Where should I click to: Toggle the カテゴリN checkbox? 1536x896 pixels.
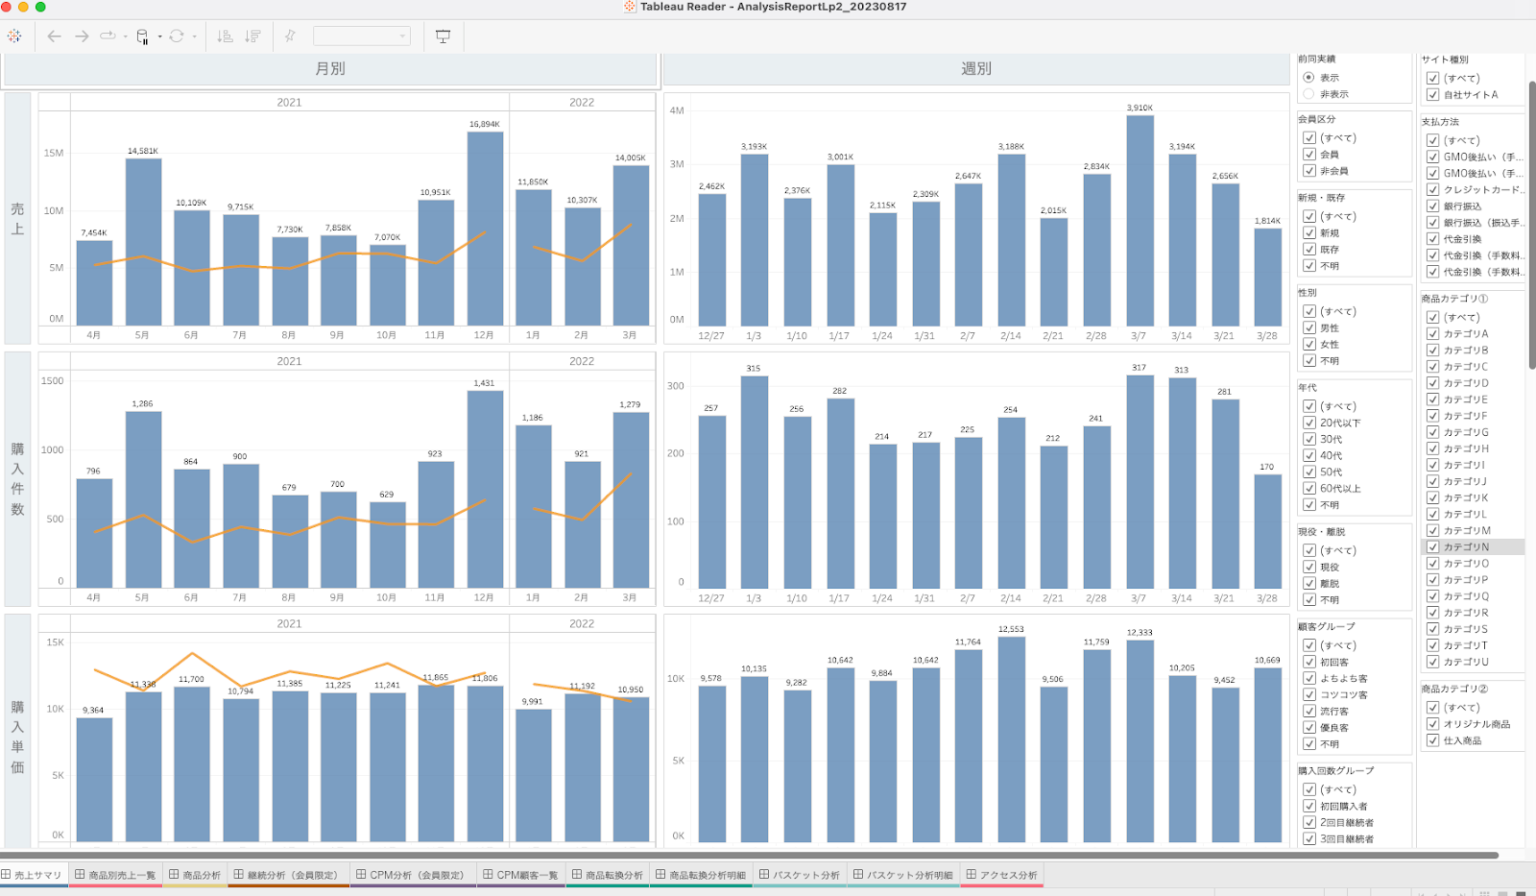pos(1433,547)
